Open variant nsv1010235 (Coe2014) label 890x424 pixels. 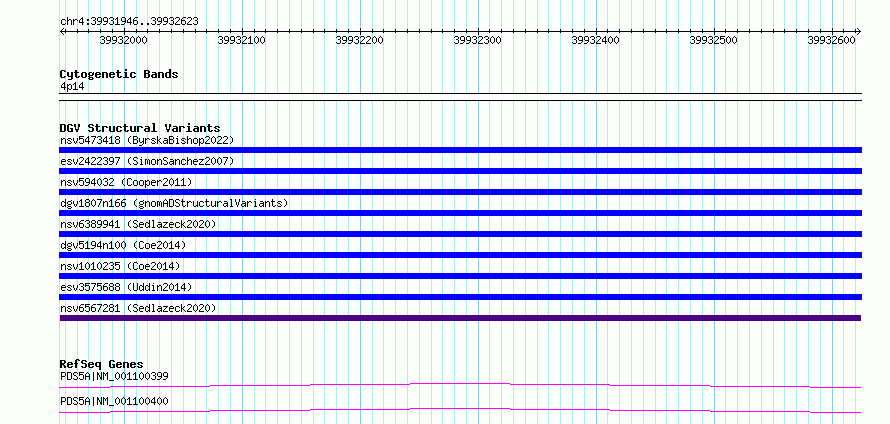click(x=120, y=266)
